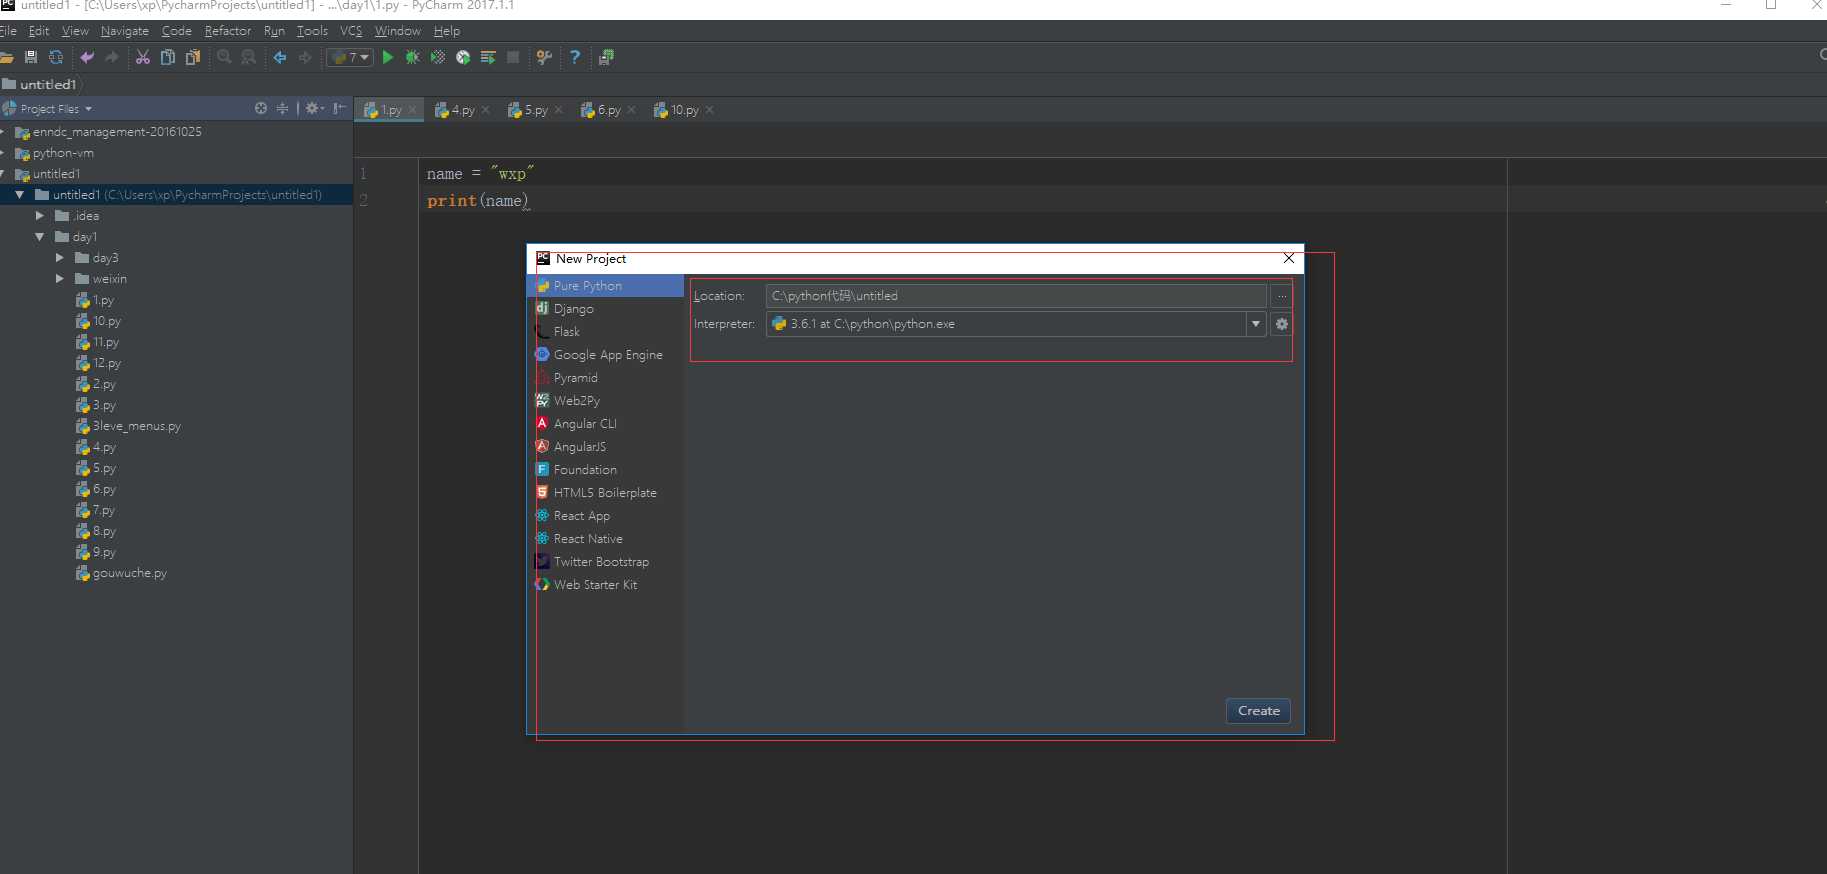1827x874 pixels.
Task: Open the View menu
Action: [75, 31]
